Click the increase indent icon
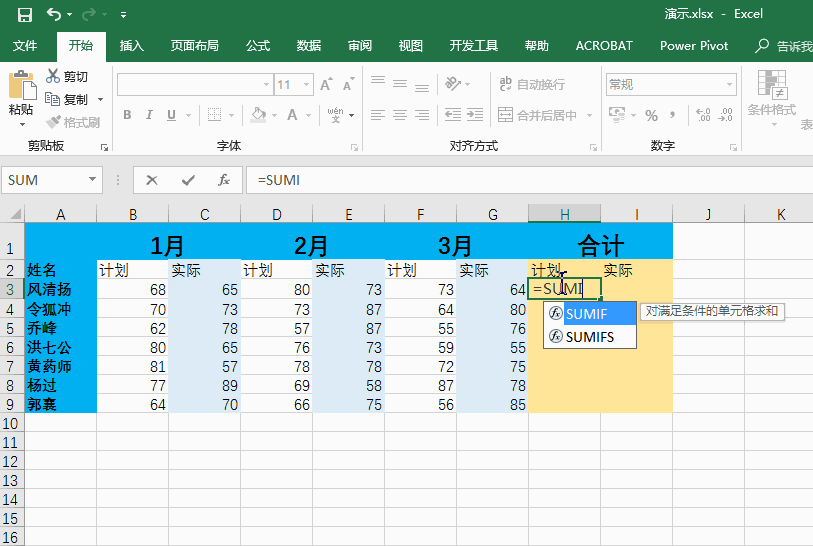Image resolution: width=813 pixels, height=546 pixels. pyautogui.click(x=475, y=115)
